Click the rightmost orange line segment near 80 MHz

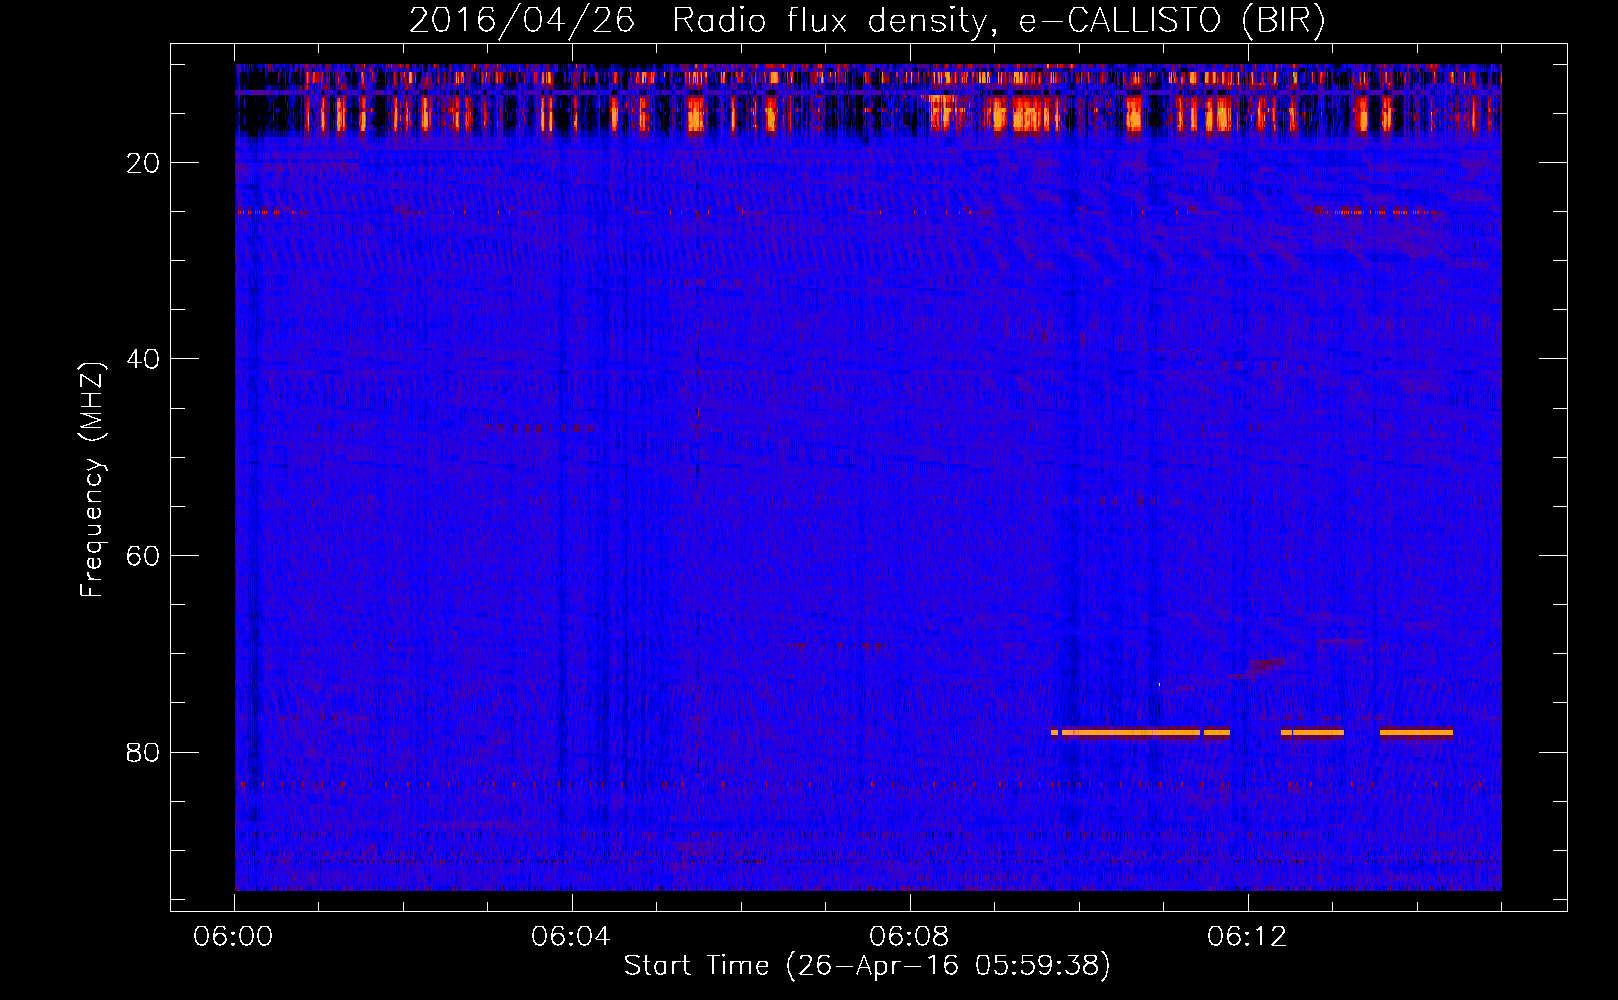pos(1416,732)
